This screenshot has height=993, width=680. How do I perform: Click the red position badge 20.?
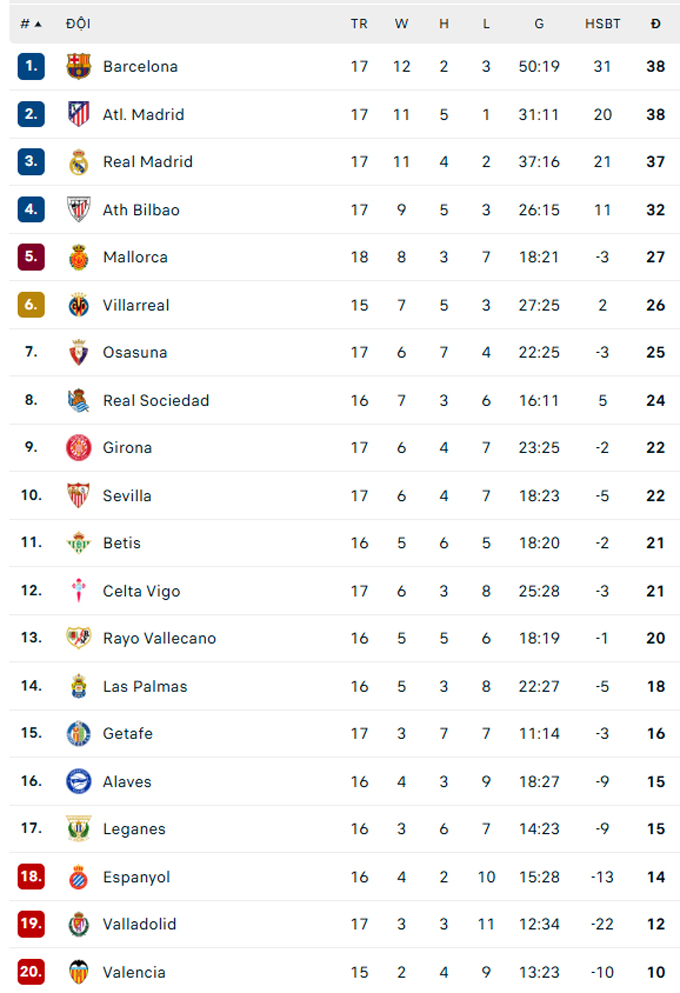point(31,971)
